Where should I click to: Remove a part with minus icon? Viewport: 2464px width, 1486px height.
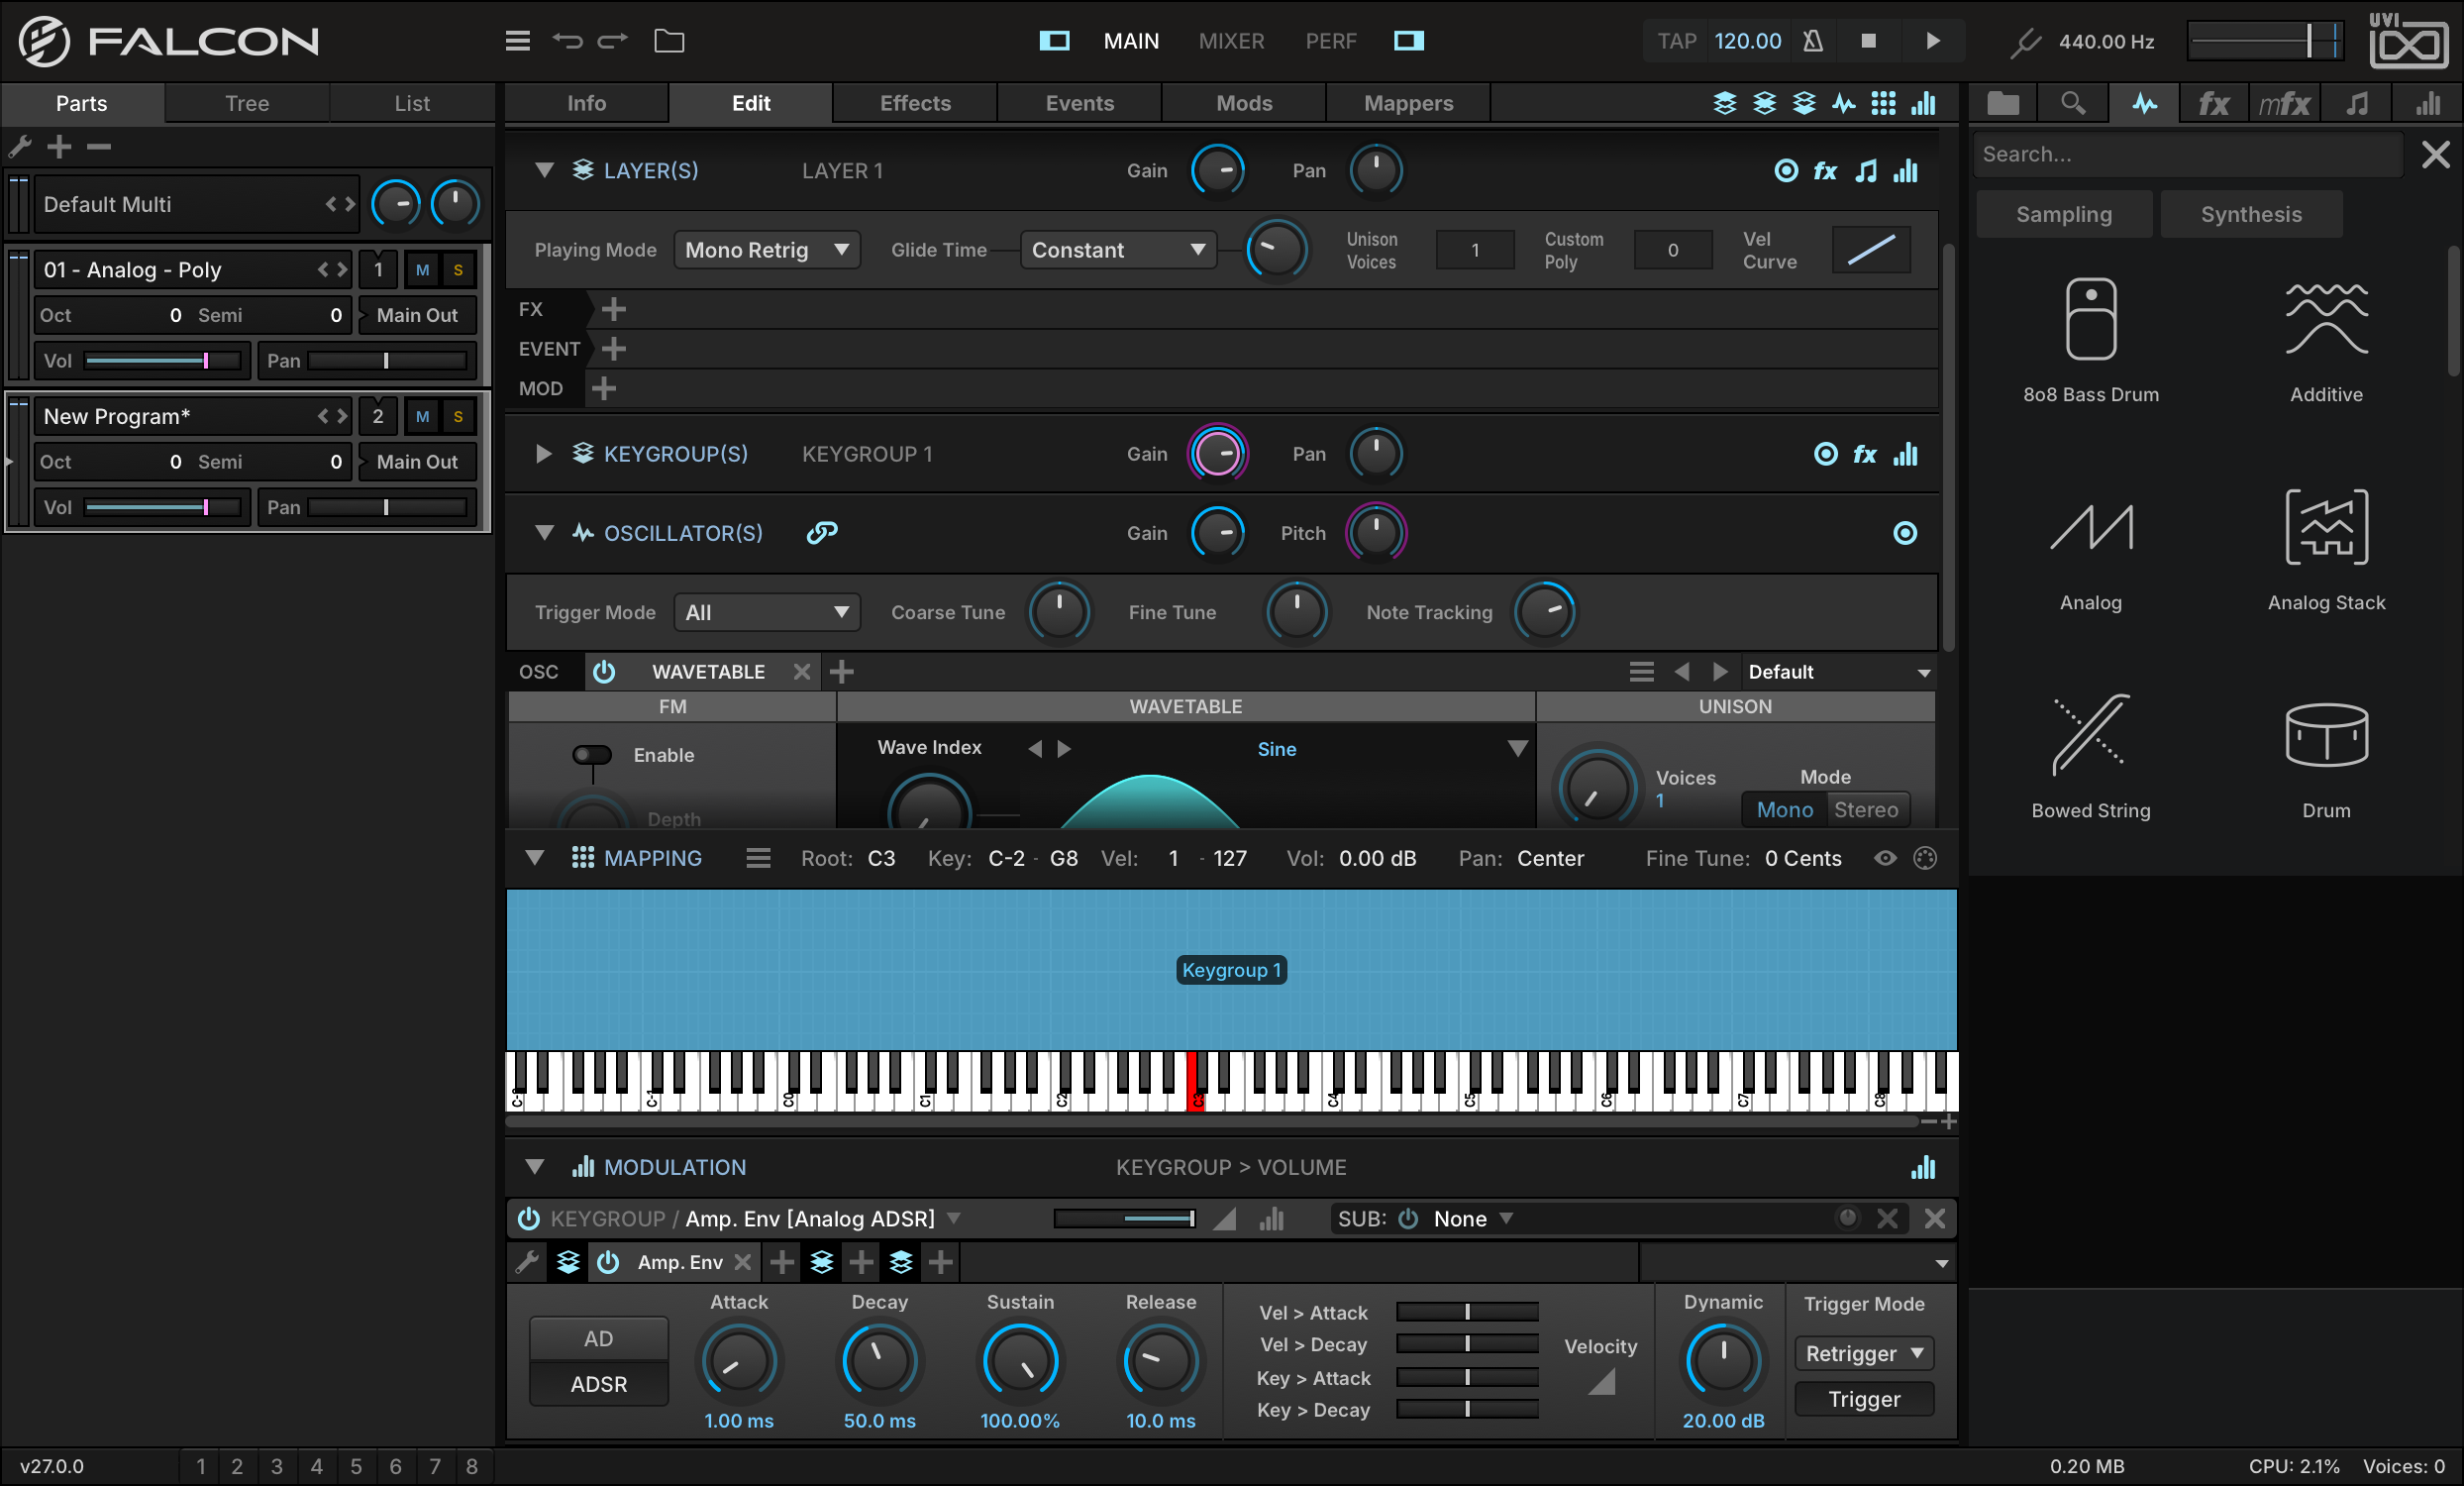pos(99,147)
